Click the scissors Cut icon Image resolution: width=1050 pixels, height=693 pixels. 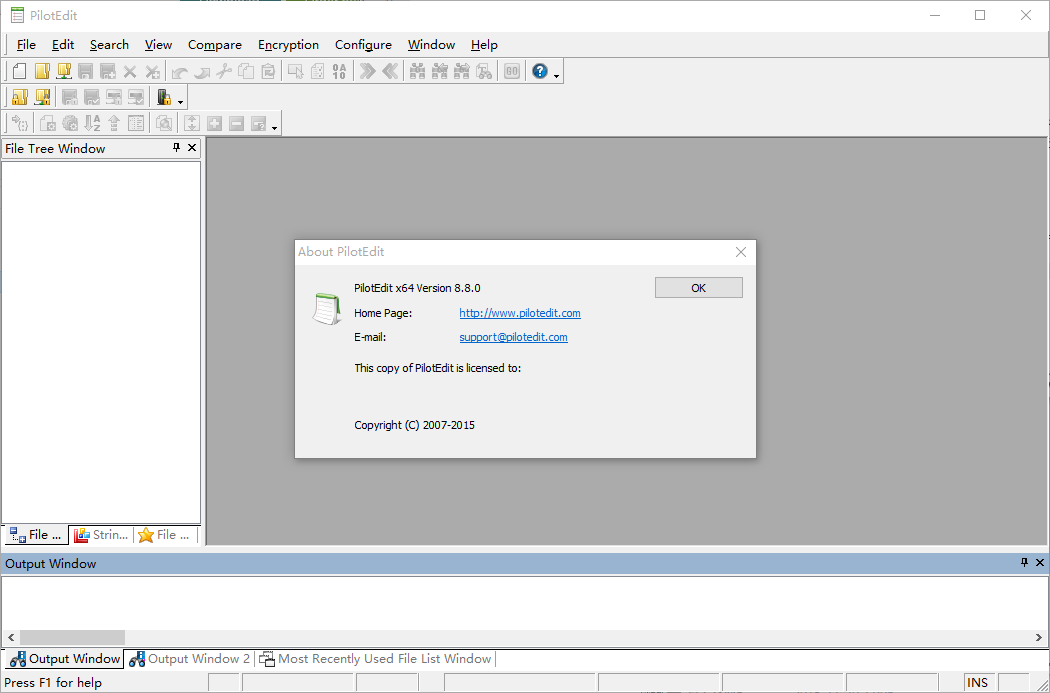pos(224,71)
